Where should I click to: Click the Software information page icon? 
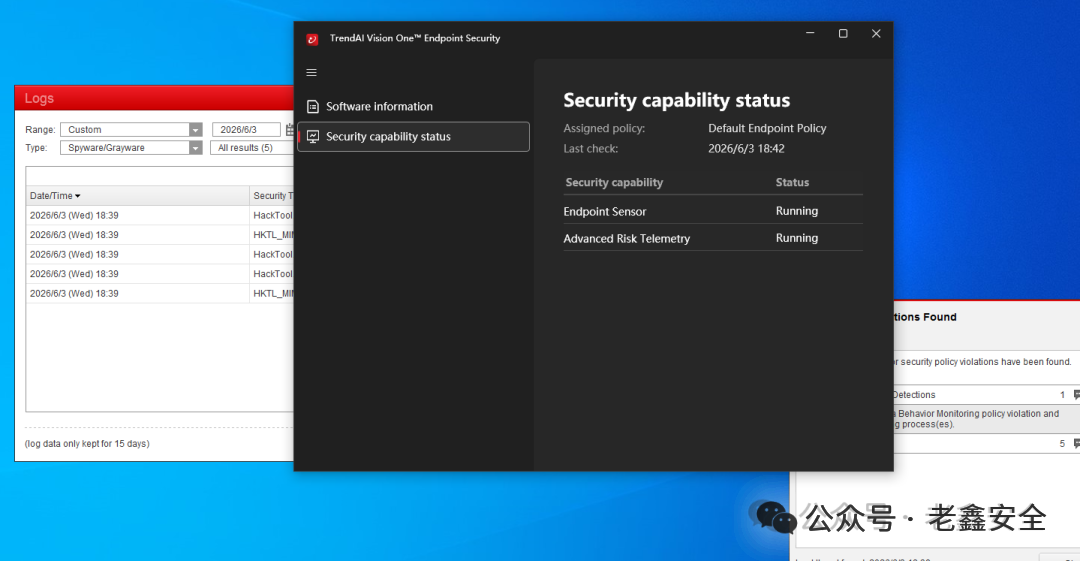tap(313, 106)
